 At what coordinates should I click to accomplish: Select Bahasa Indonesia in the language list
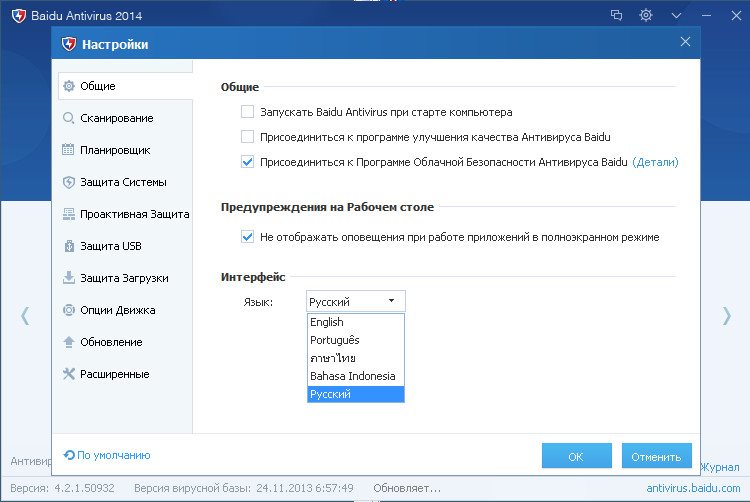355,376
